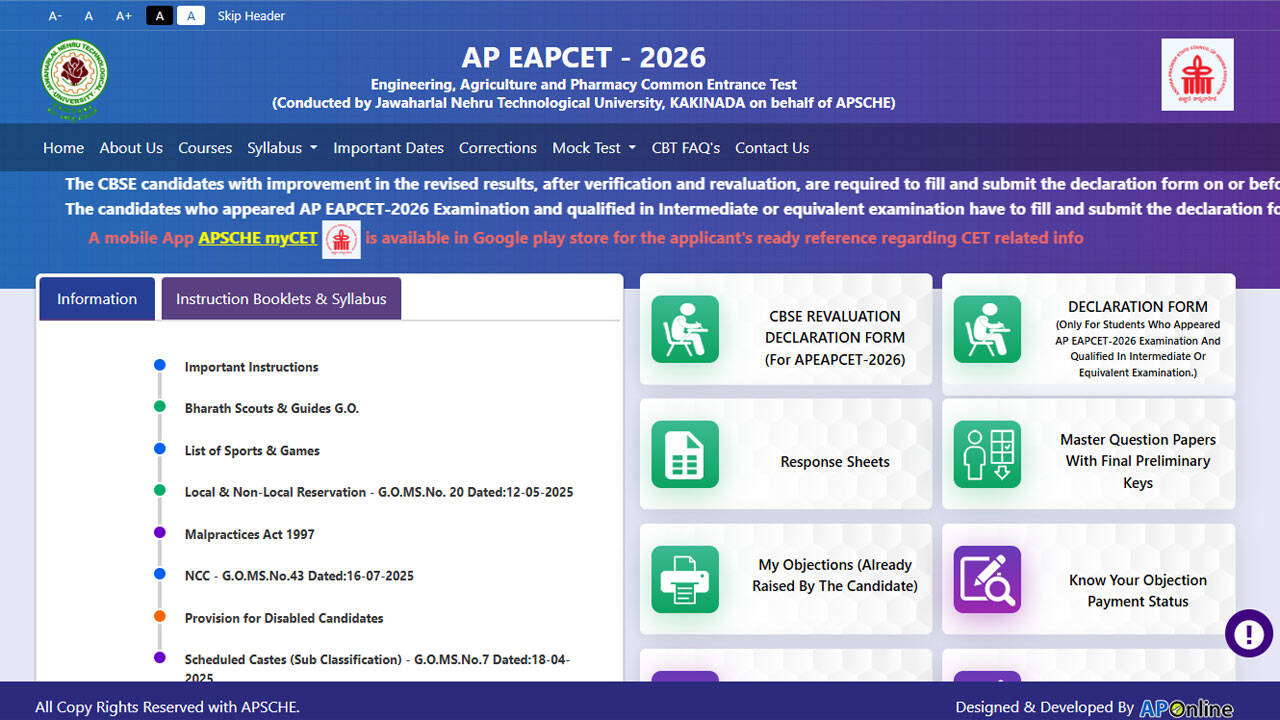Screen dimensions: 1280x720
Task: Click the Intermediate declaration scrolling notice
Action: pyautogui.click(x=672, y=209)
